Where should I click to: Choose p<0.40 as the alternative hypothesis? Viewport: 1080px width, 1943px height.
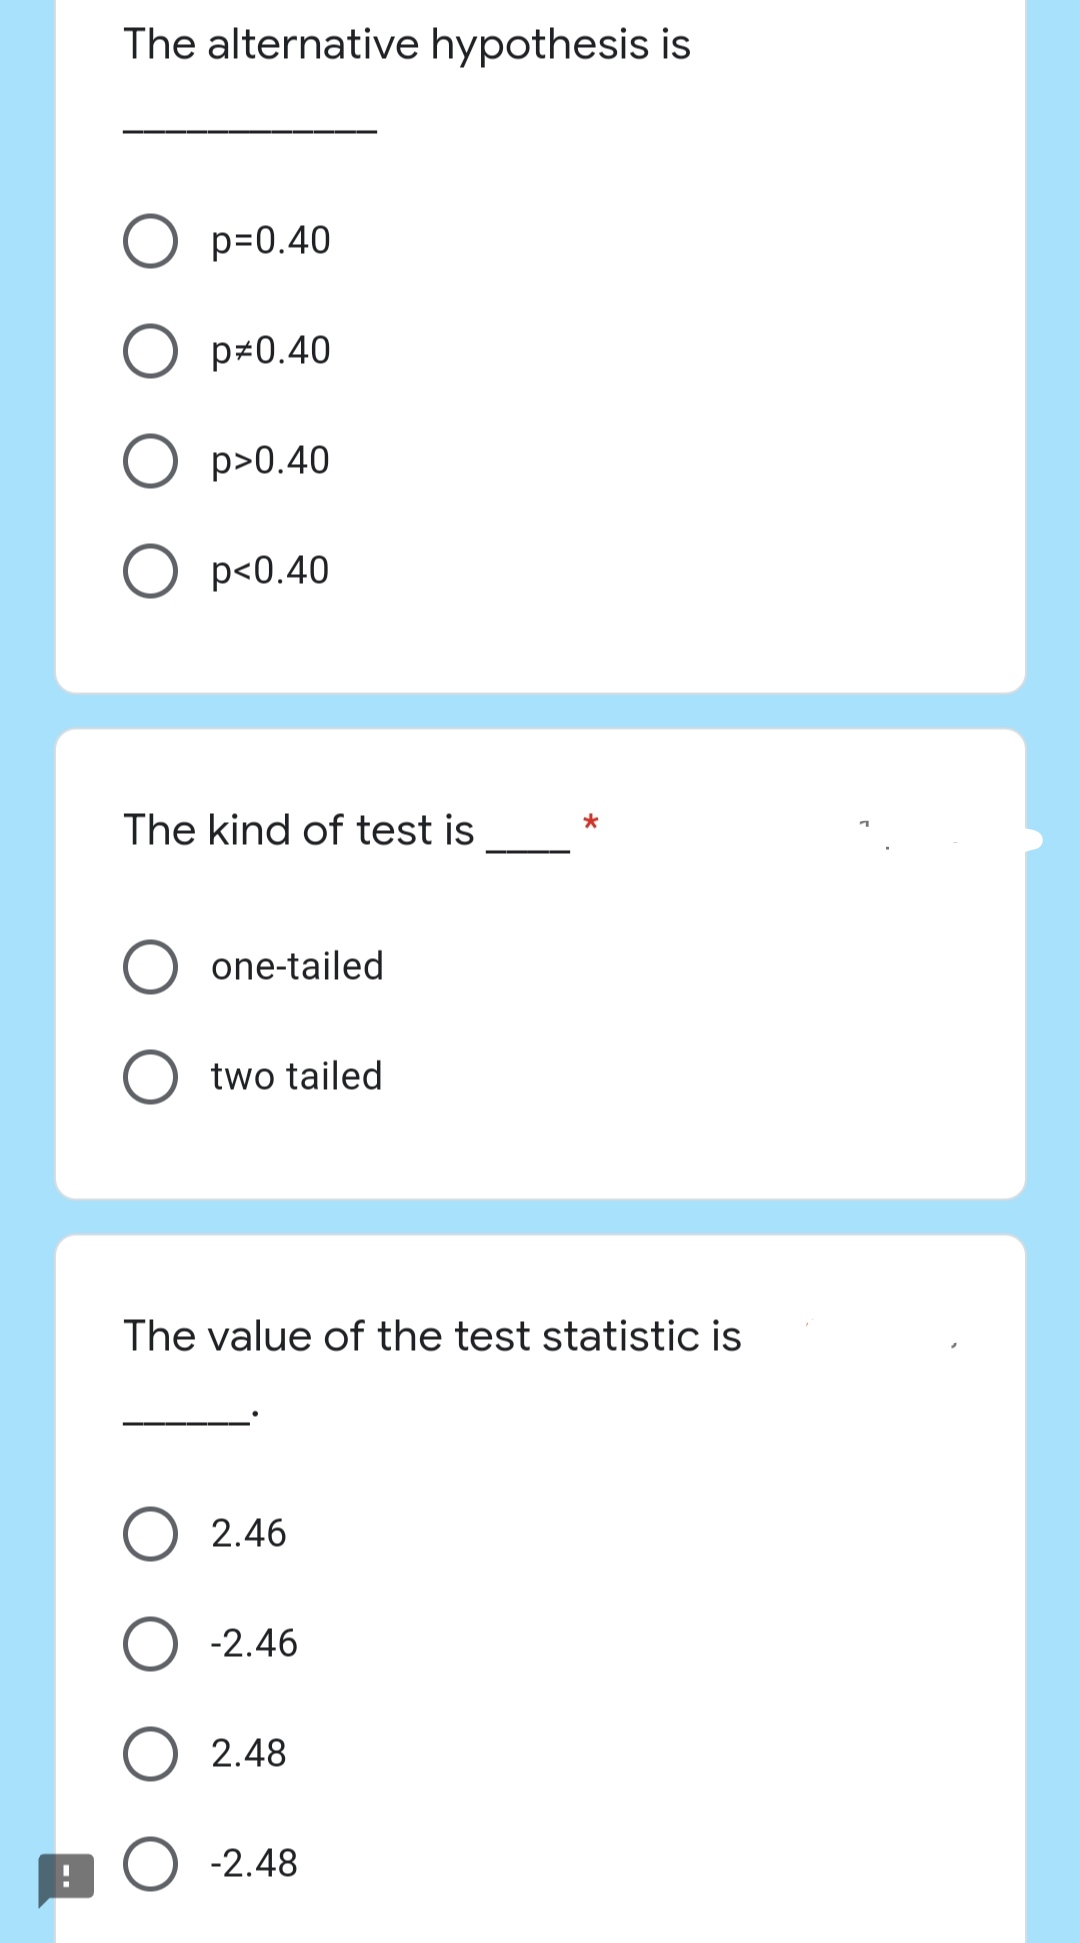point(151,572)
